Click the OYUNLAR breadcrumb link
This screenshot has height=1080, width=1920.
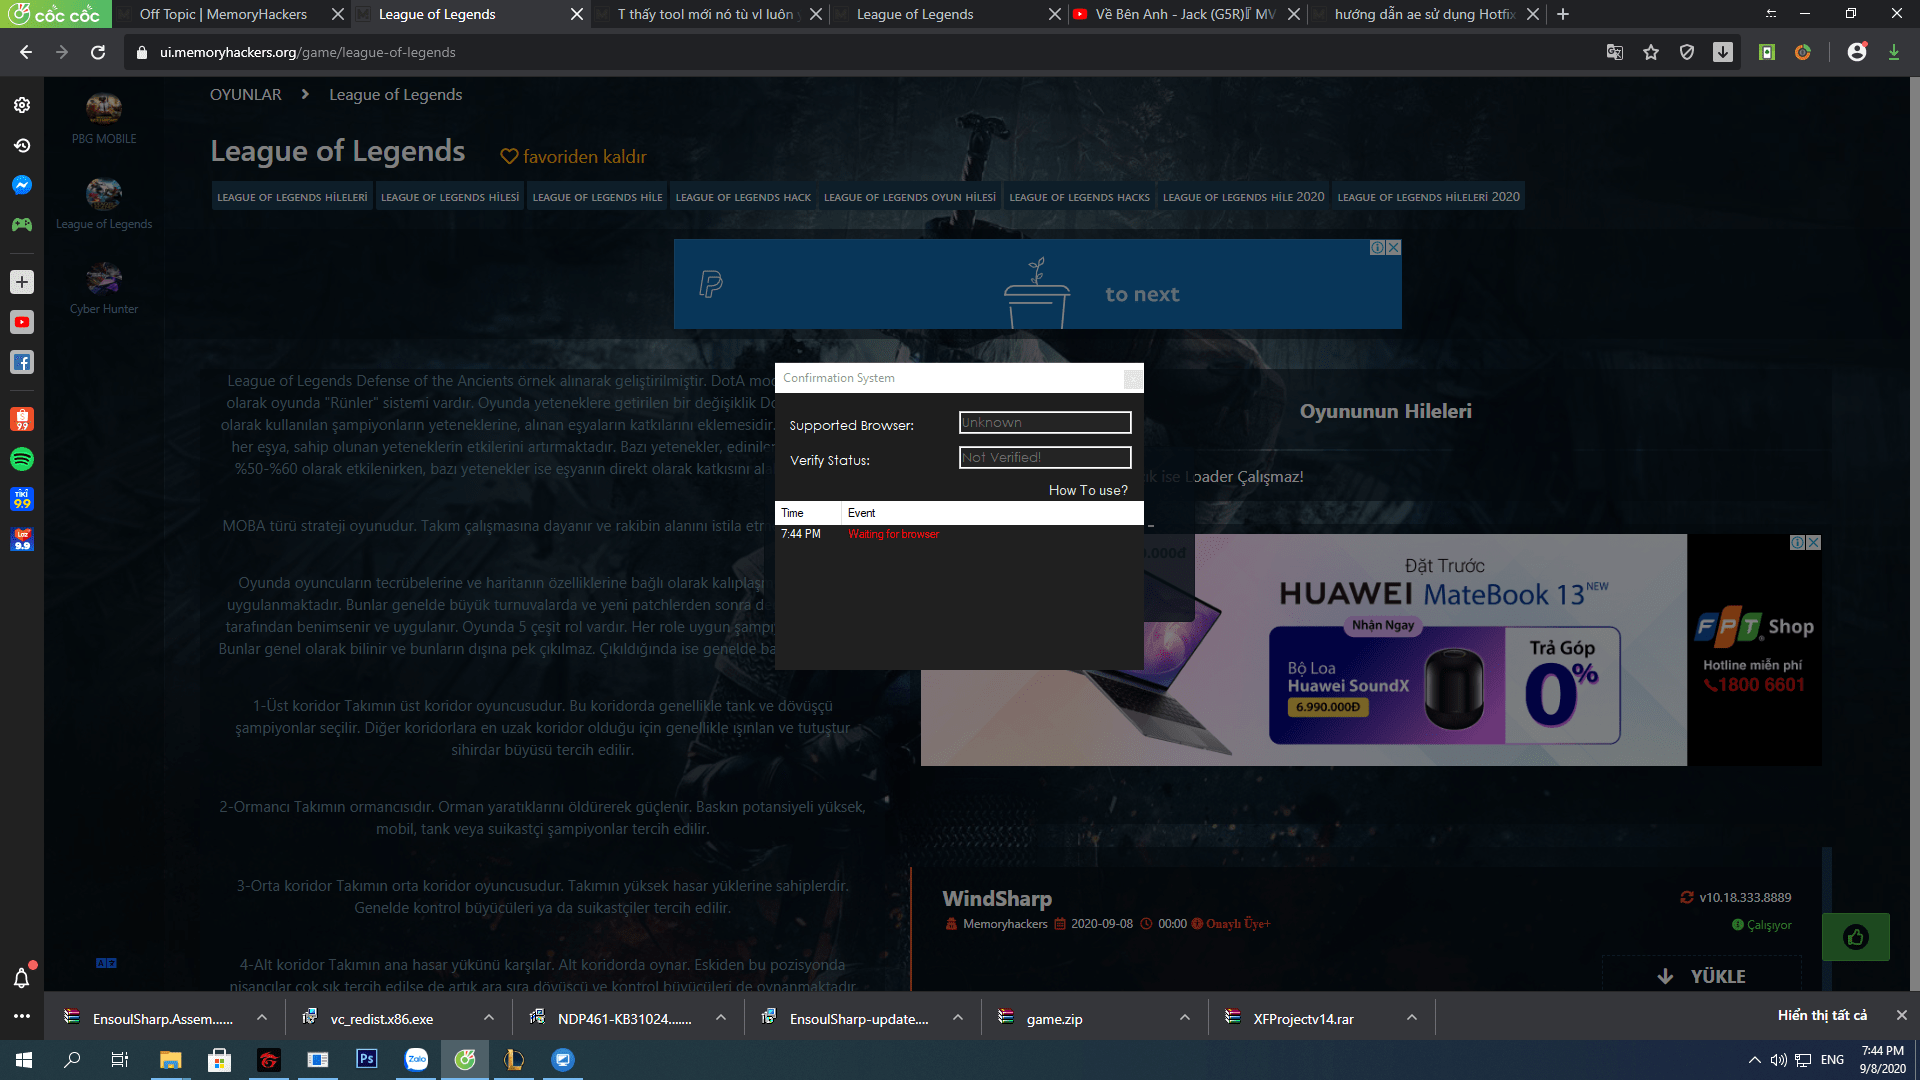click(x=245, y=94)
